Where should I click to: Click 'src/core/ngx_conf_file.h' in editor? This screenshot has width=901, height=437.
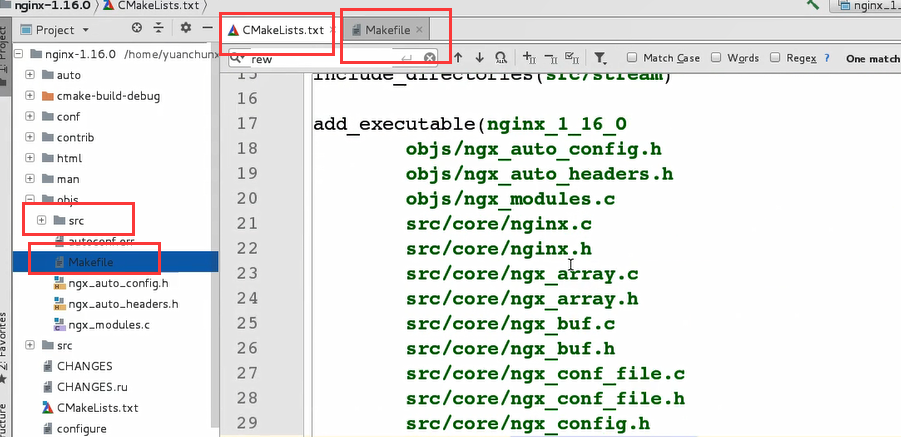(545, 399)
